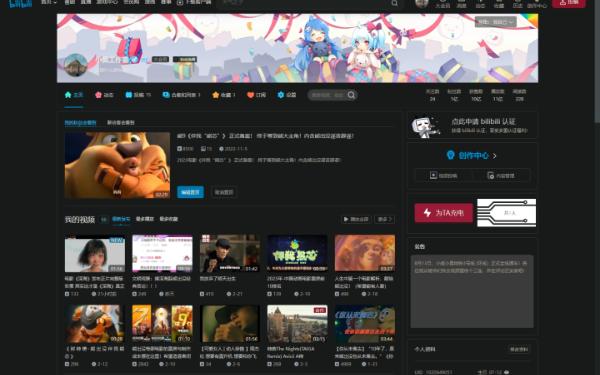Click the outlined 取消置顶 button
The width and height of the screenshot is (600, 375).
(x=224, y=192)
